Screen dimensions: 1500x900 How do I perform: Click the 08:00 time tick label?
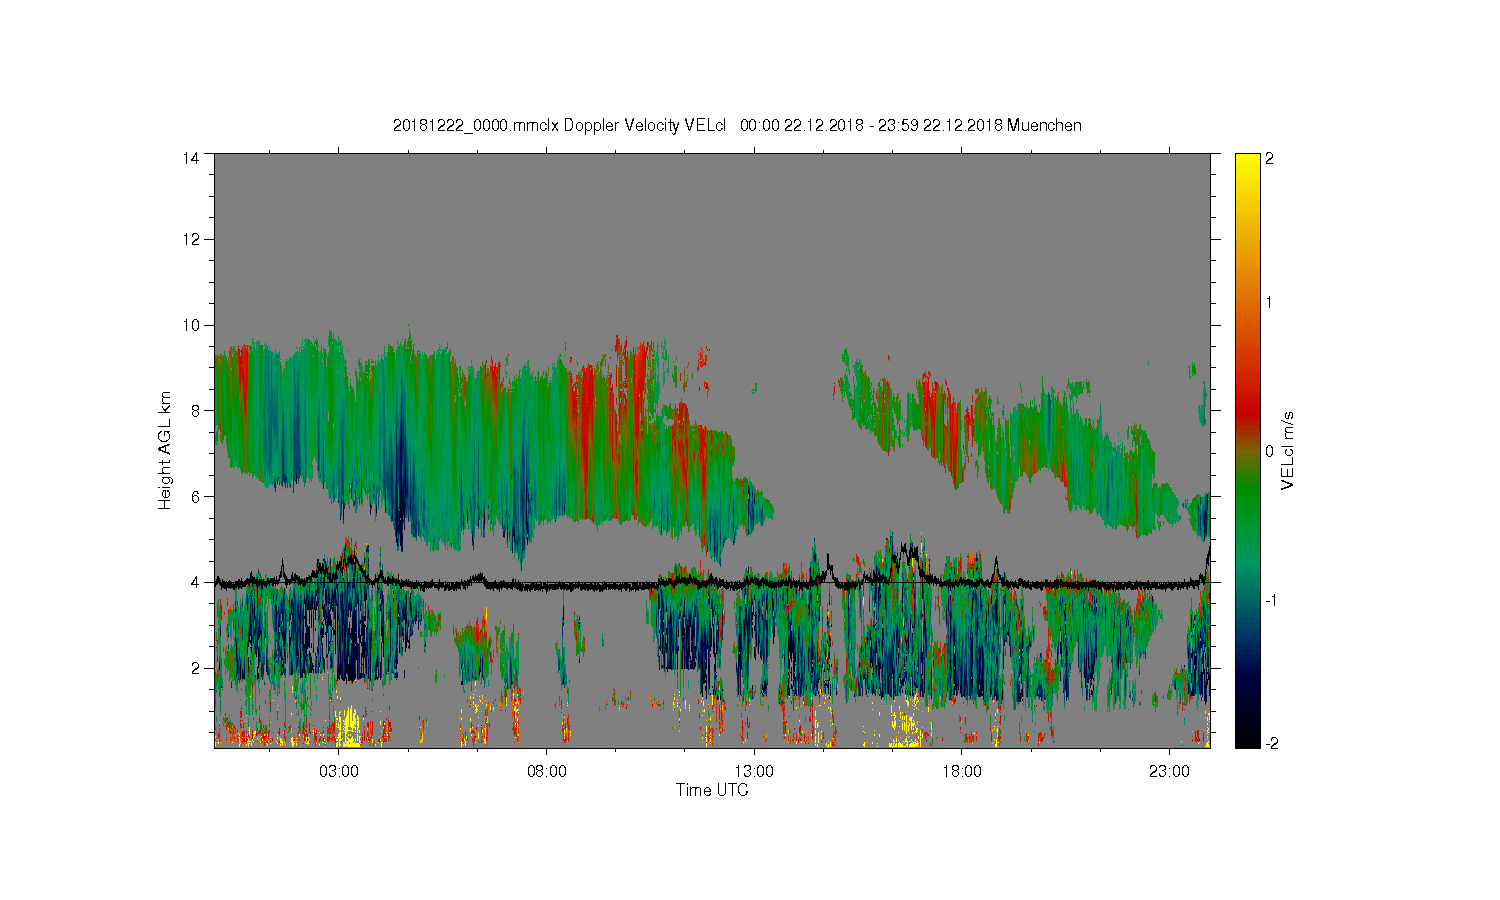click(x=547, y=772)
